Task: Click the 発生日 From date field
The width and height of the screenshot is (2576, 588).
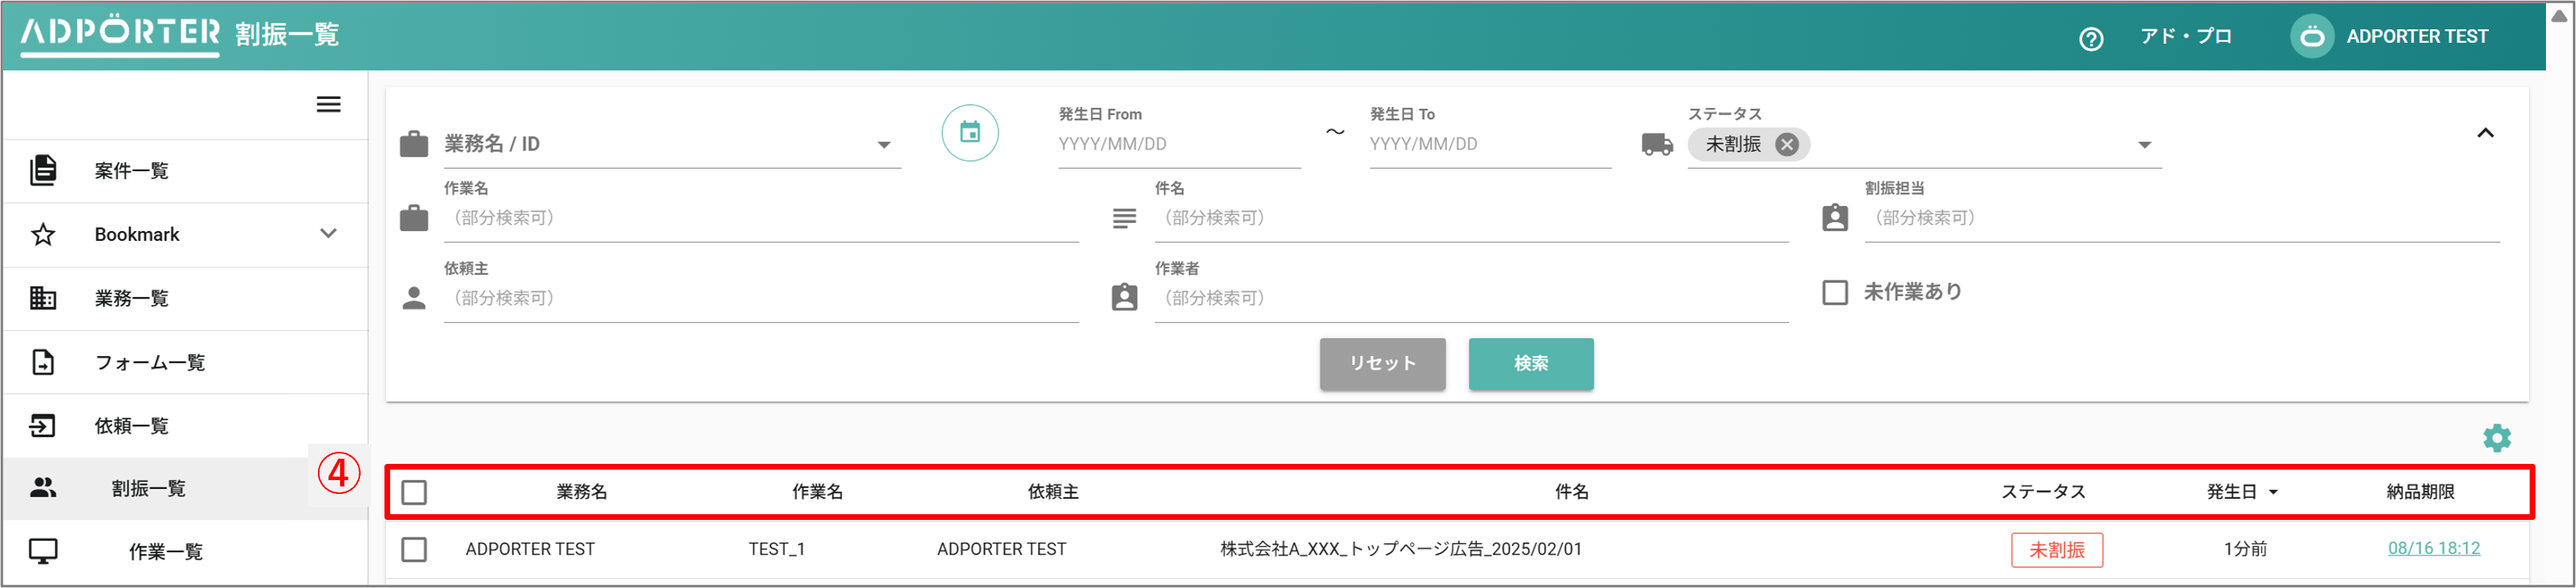Action: click(1178, 145)
